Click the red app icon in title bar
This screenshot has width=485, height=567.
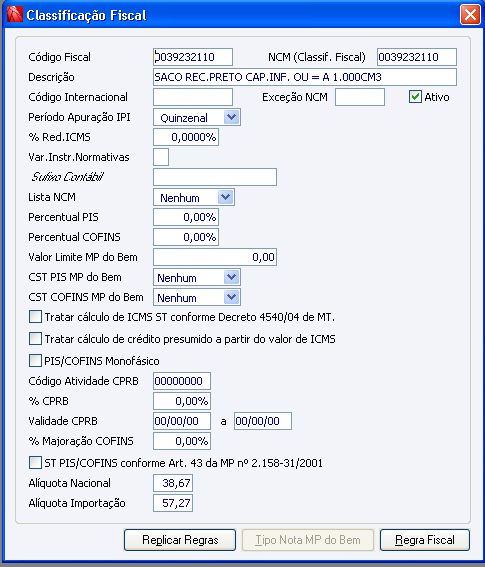15,15
